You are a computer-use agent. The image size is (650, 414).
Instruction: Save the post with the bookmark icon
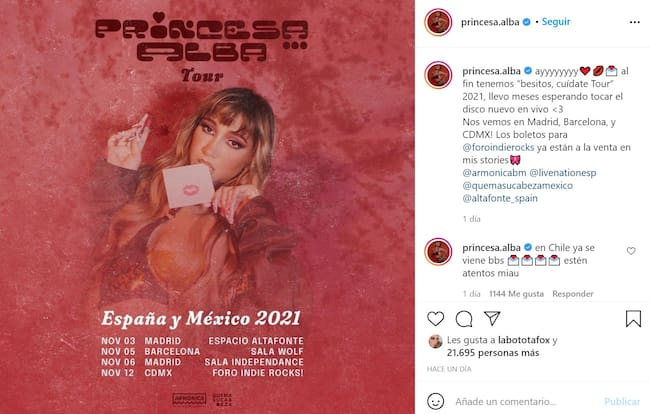click(x=633, y=319)
